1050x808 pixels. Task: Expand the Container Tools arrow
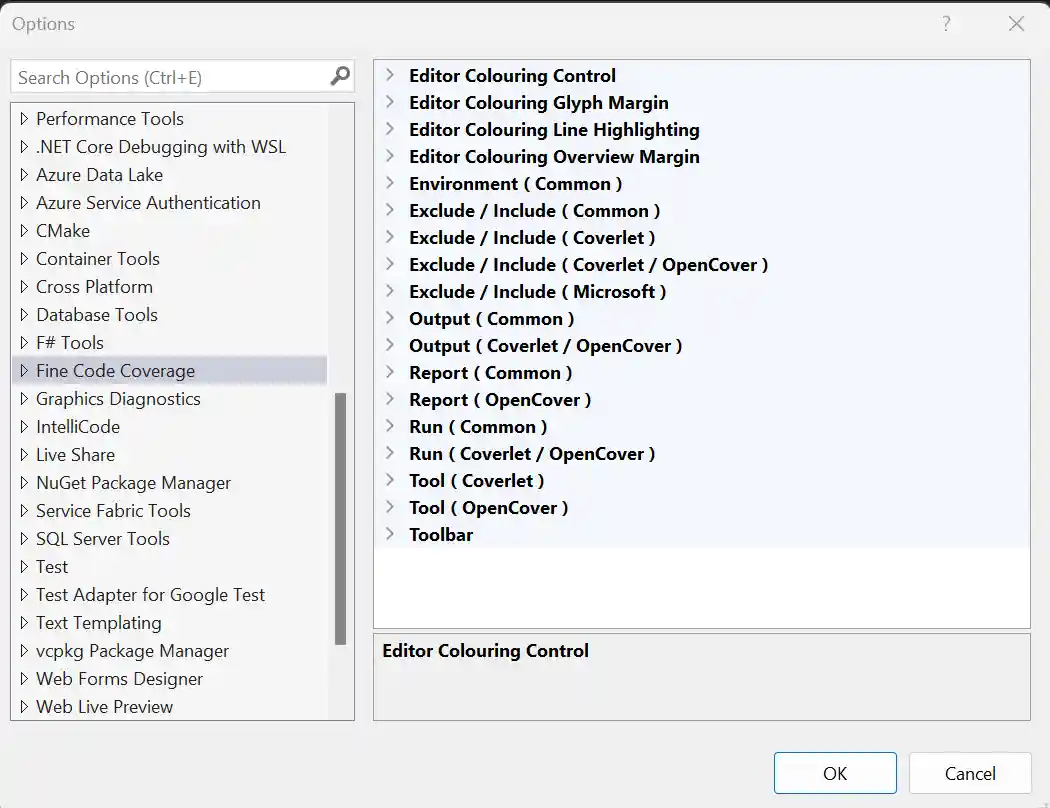[x=24, y=258]
